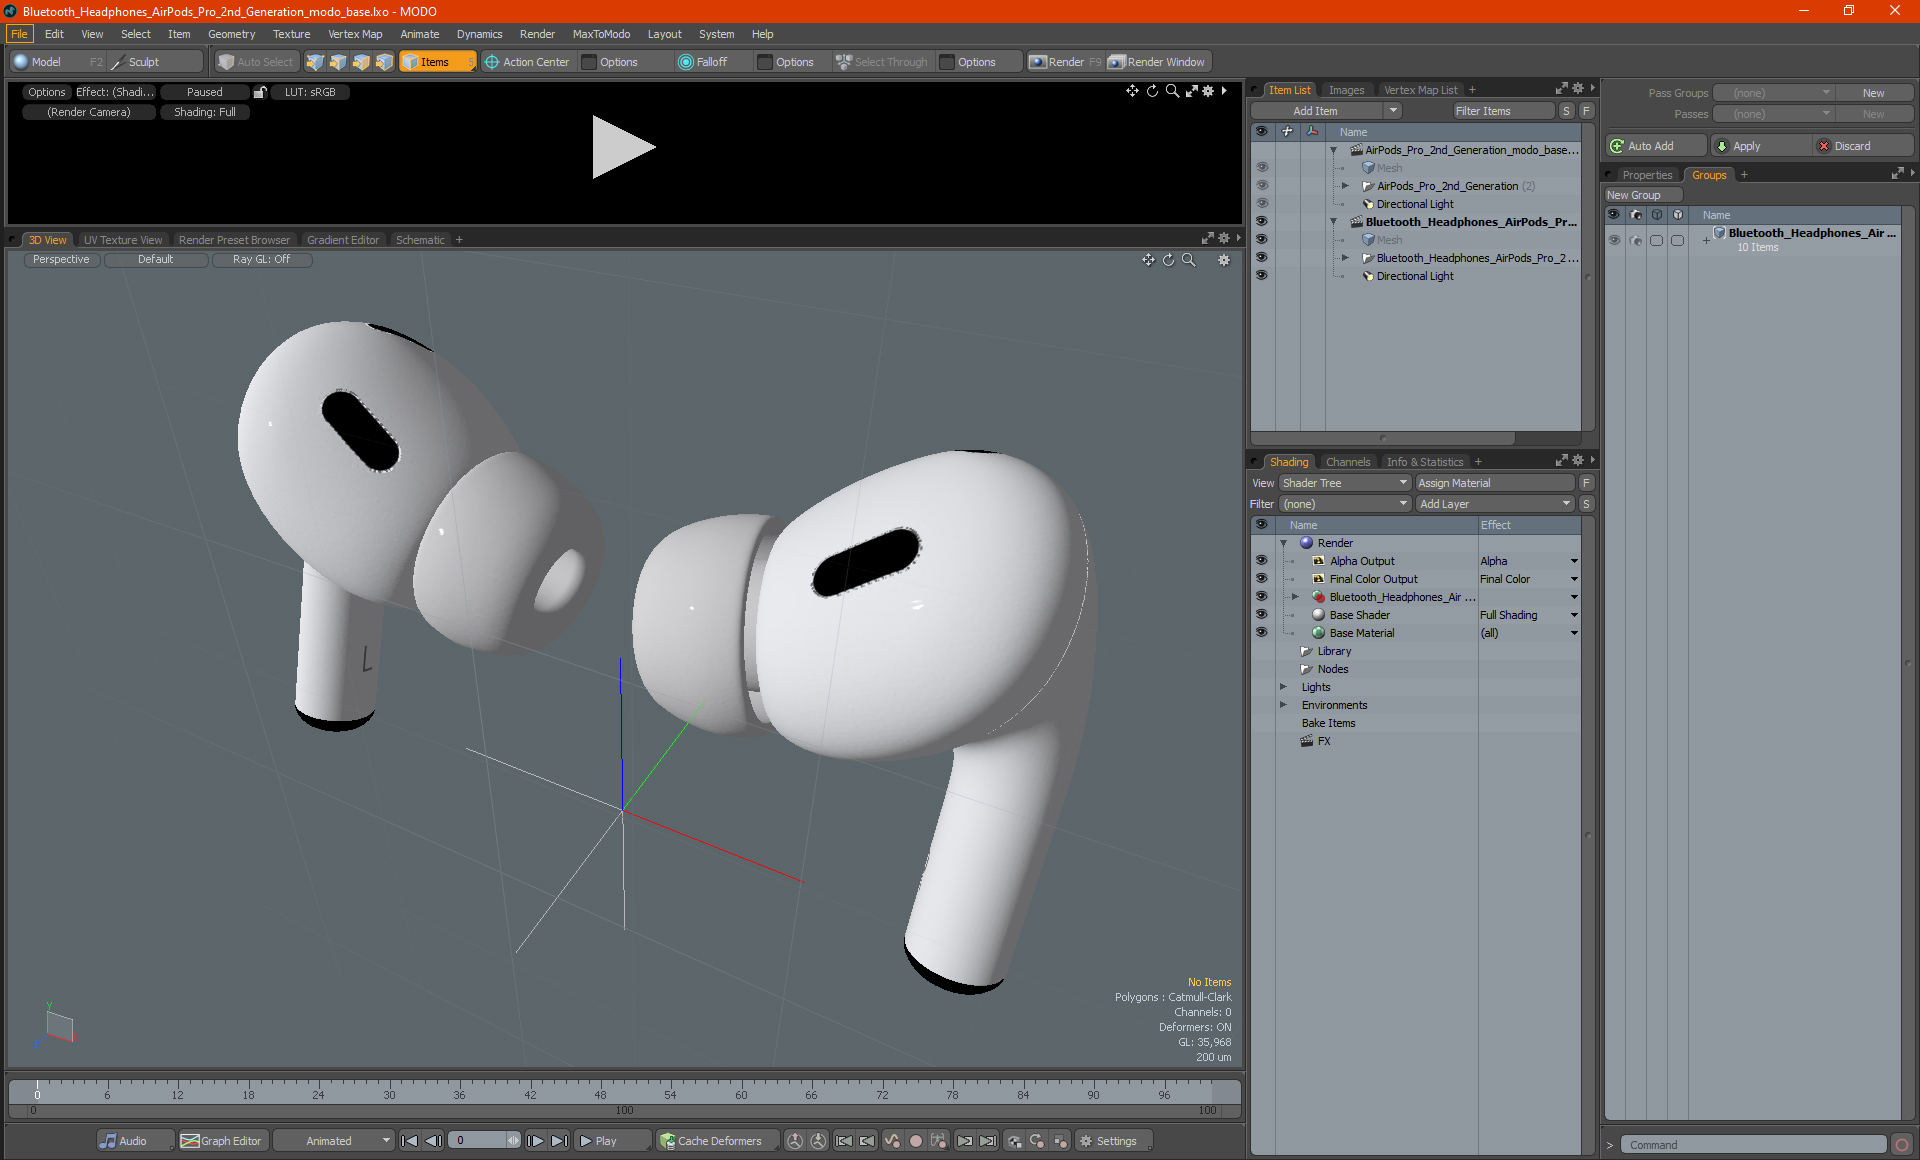The image size is (1920, 1160).
Task: Click the record keyframe red dot icon
Action: point(915,1141)
